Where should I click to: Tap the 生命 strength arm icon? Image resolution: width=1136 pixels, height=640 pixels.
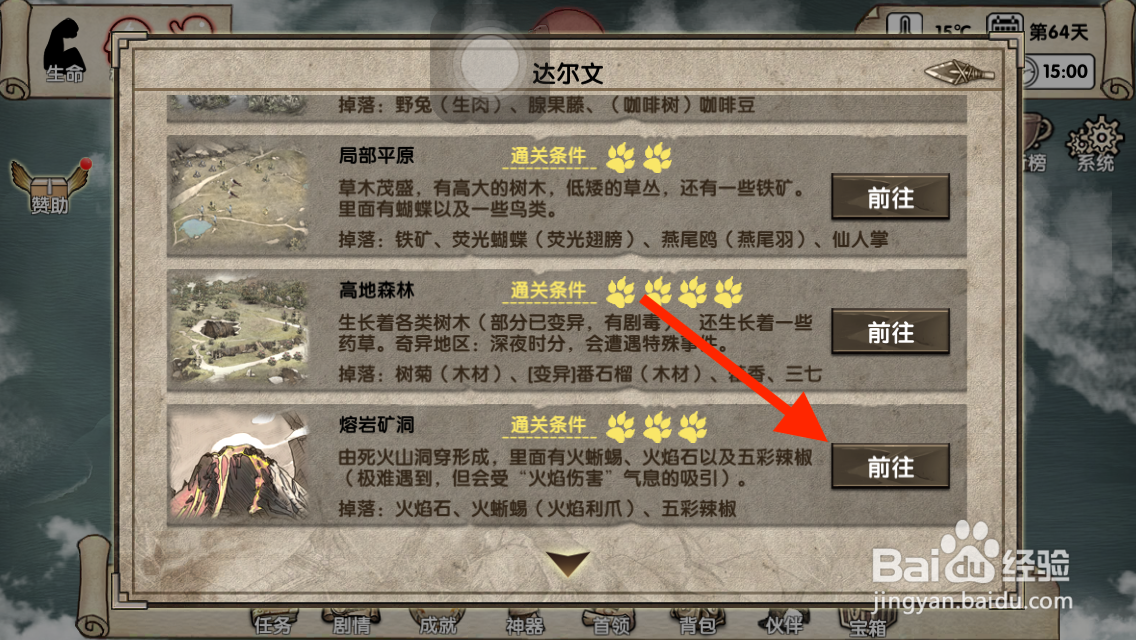pyautogui.click(x=64, y=51)
